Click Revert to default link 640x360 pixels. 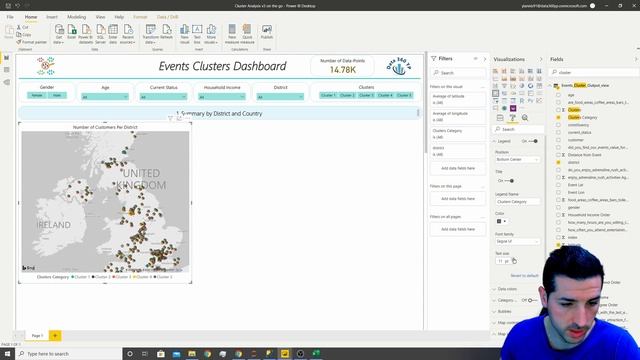[x=524, y=276]
